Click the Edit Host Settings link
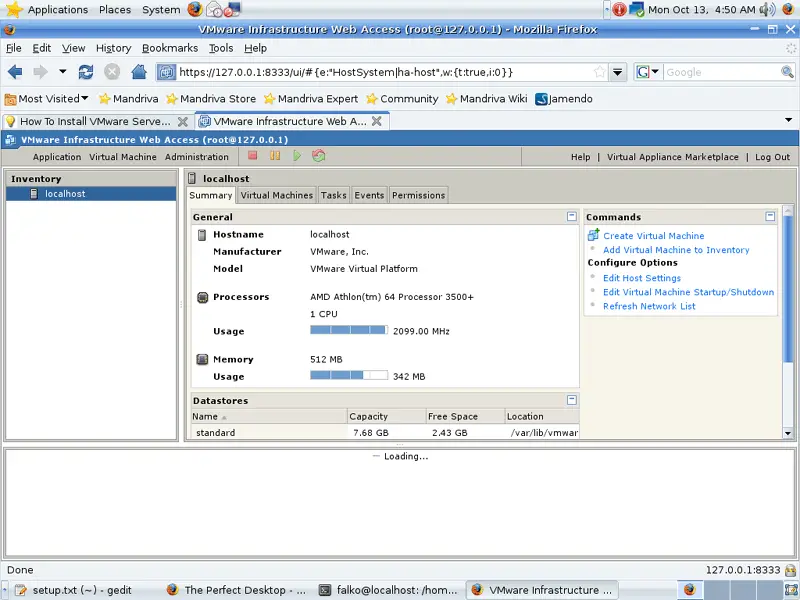The image size is (800, 600). tap(642, 278)
